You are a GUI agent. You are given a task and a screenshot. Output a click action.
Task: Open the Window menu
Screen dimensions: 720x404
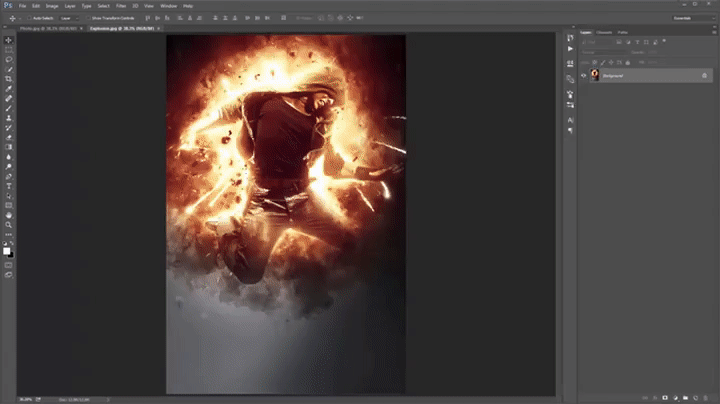point(168,5)
